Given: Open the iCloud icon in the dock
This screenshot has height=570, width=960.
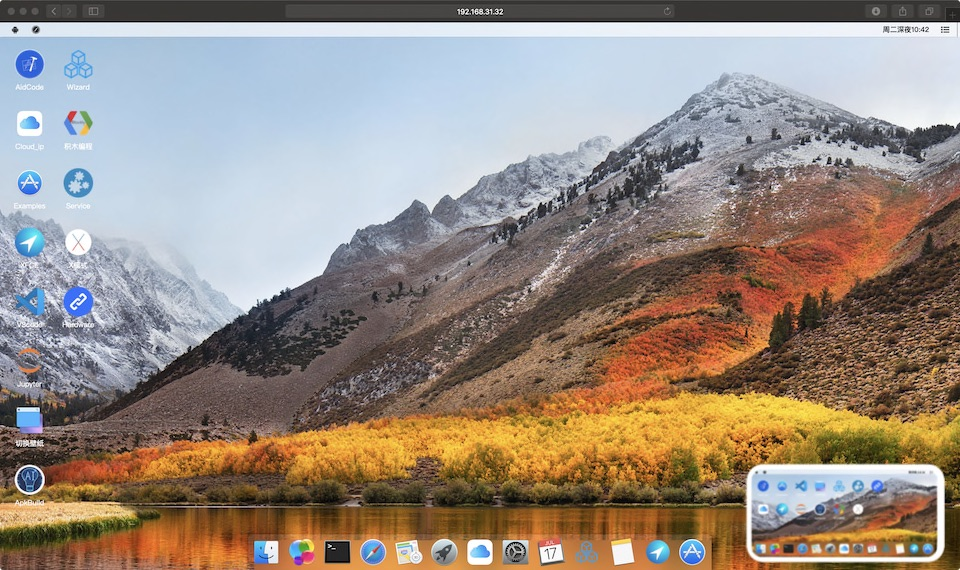Looking at the screenshot, I should [x=479, y=552].
